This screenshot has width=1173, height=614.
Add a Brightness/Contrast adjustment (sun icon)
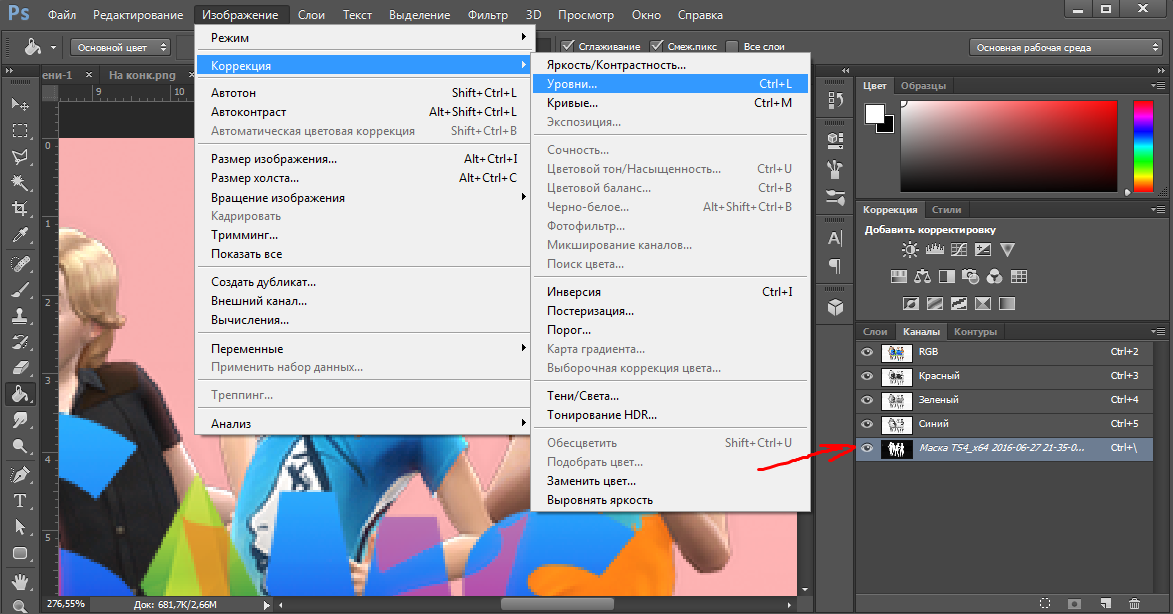click(x=910, y=250)
